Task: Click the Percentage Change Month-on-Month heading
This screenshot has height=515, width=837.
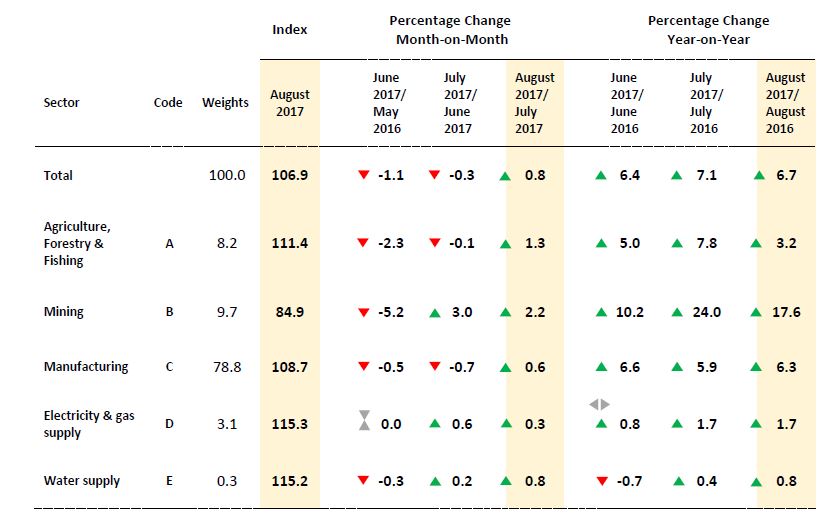Action: pos(451,30)
